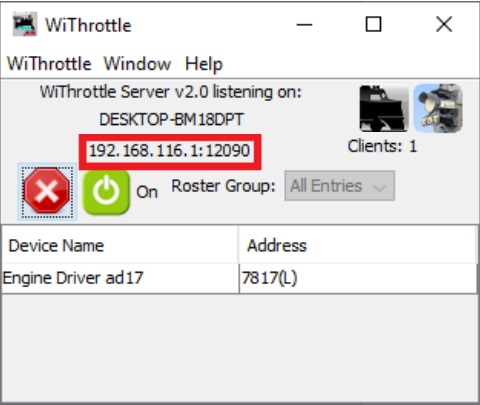Image resolution: width=480 pixels, height=405 pixels.
Task: Click the 7817(L) address cell
Action: [358, 278]
